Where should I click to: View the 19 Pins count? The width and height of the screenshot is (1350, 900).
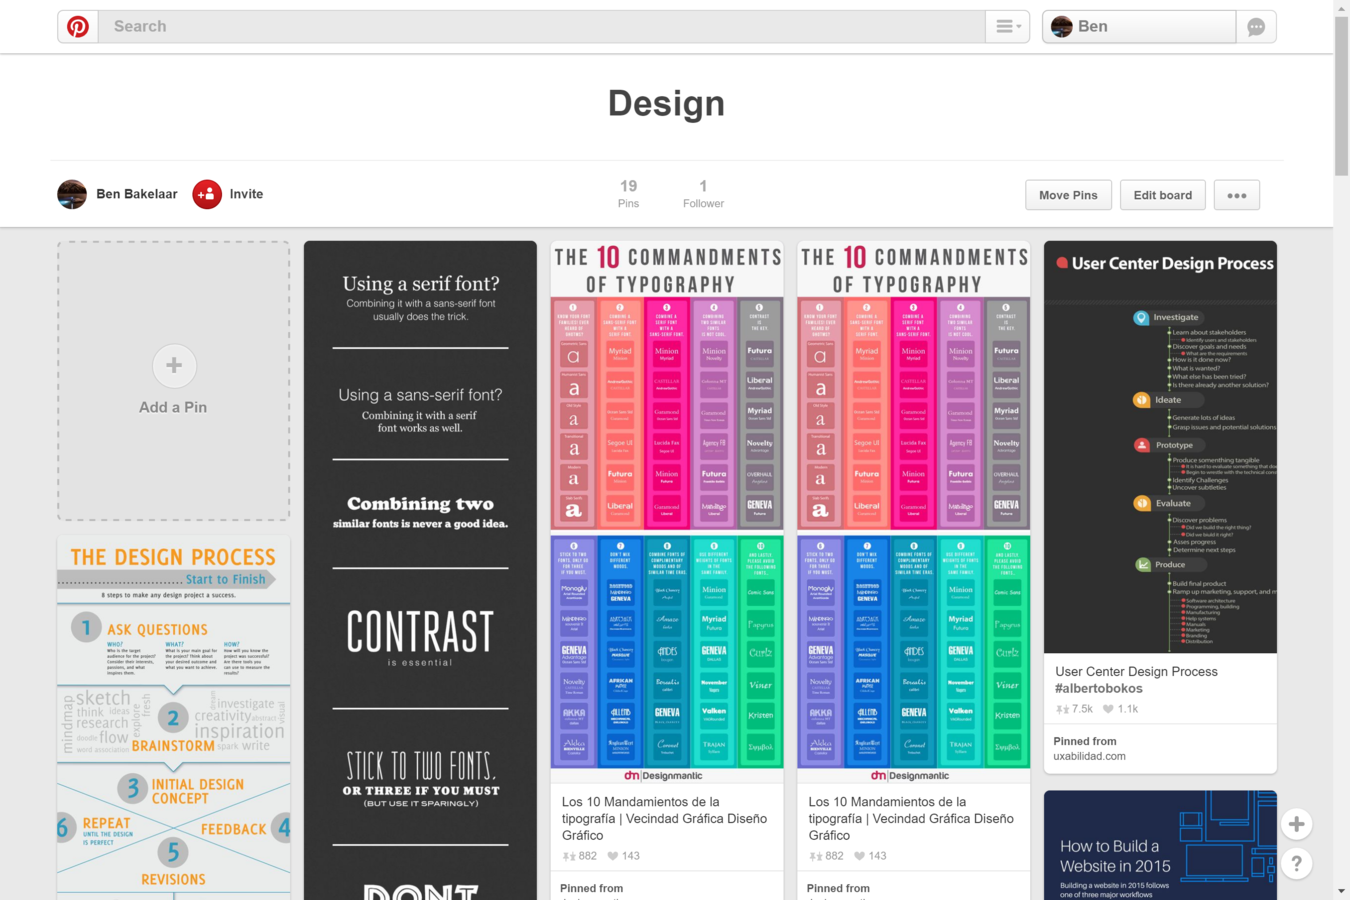(628, 194)
